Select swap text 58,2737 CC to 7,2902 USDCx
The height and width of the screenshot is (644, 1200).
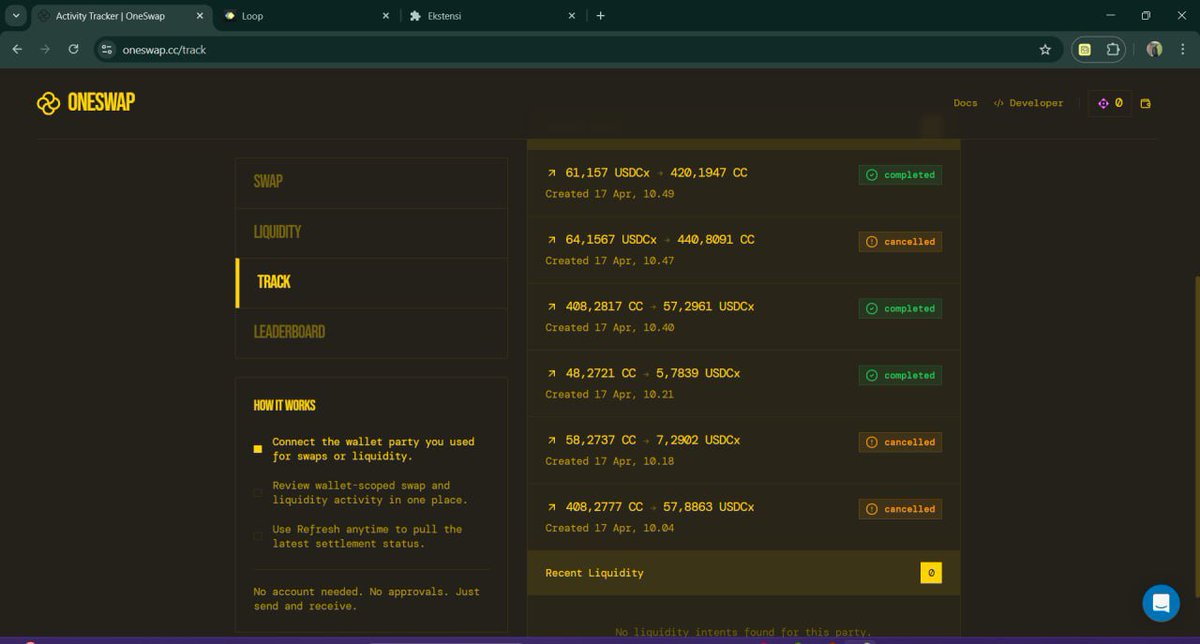[653, 441]
